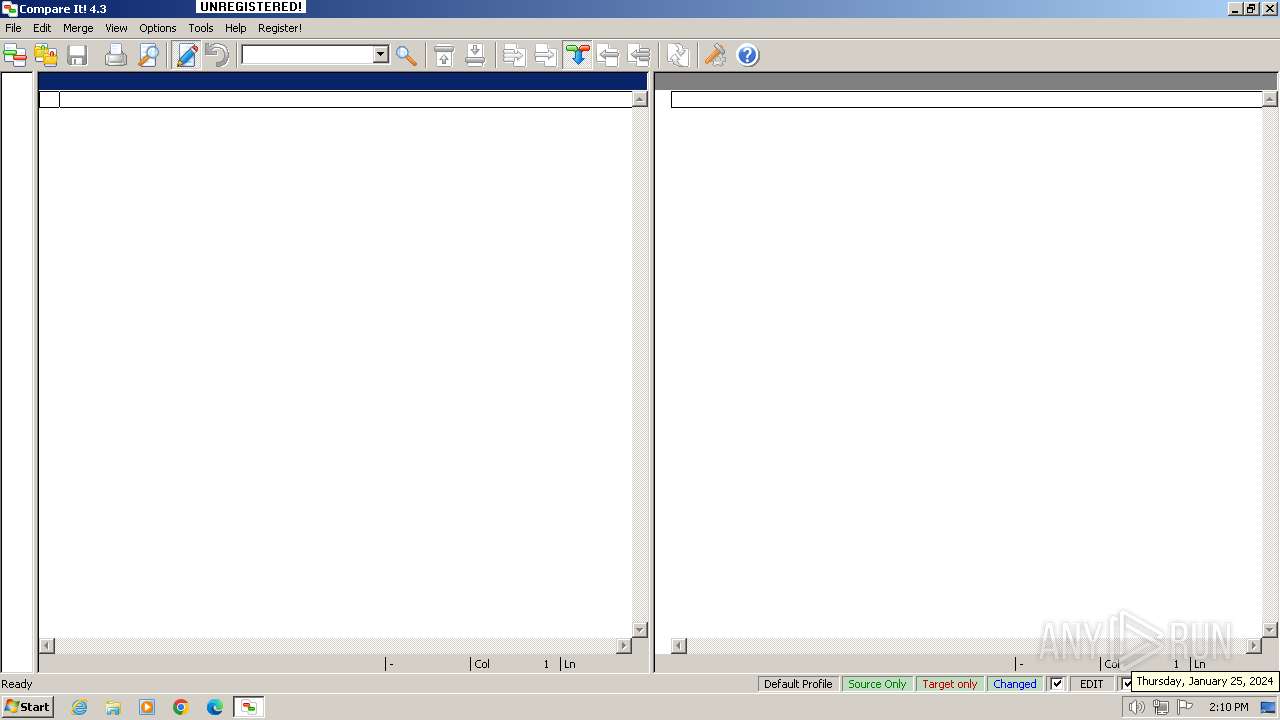Toggle checkbox left of EDIT label
The image size is (1280, 720).
[1057, 684]
